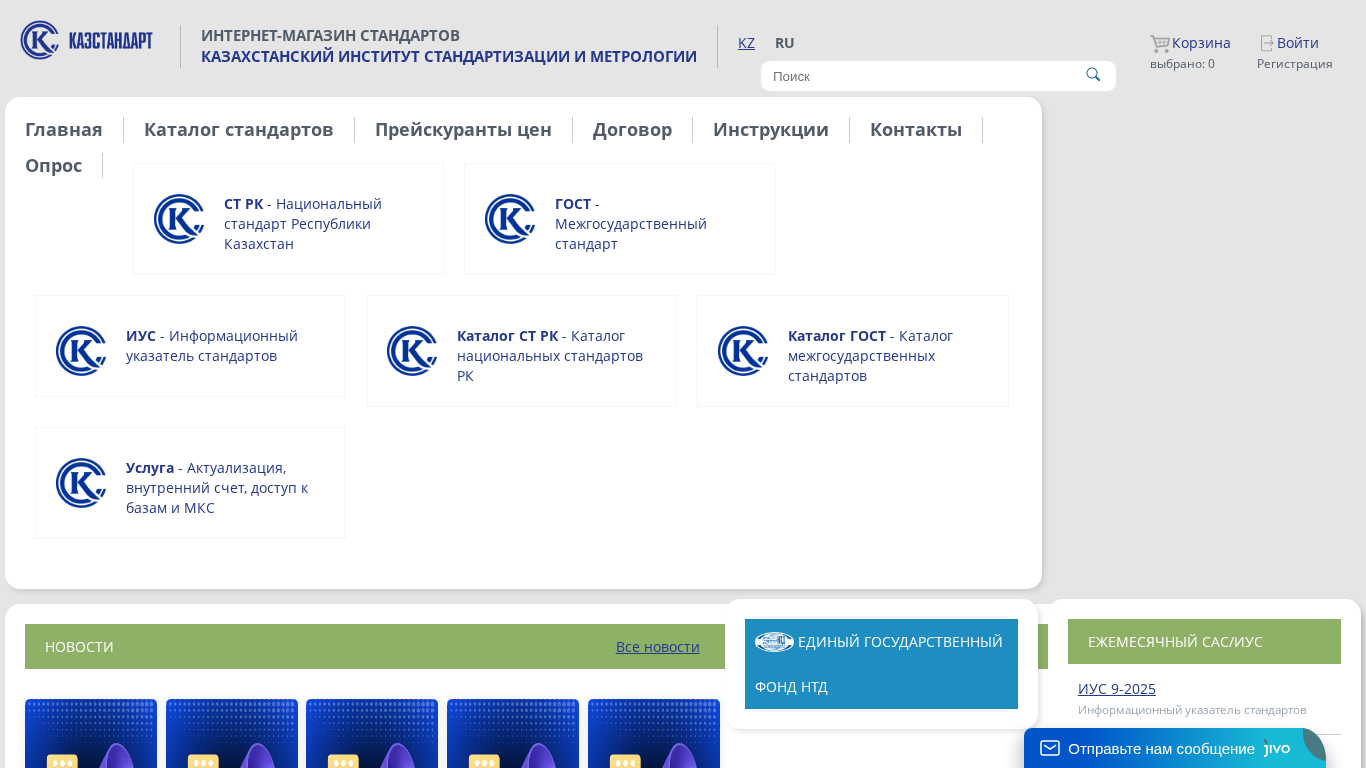The width and height of the screenshot is (1366, 768).
Task: Open the ИУС 9-2025 link
Action: (1116, 689)
